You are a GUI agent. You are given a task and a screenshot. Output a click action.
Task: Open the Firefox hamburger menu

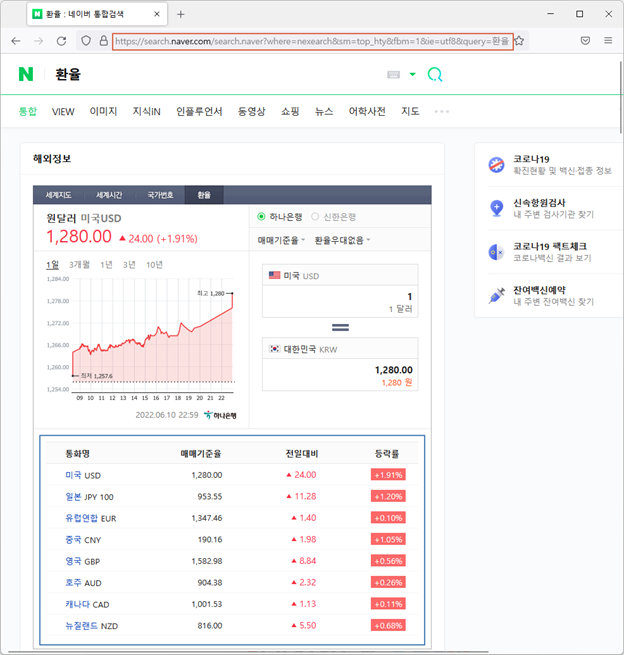click(608, 41)
